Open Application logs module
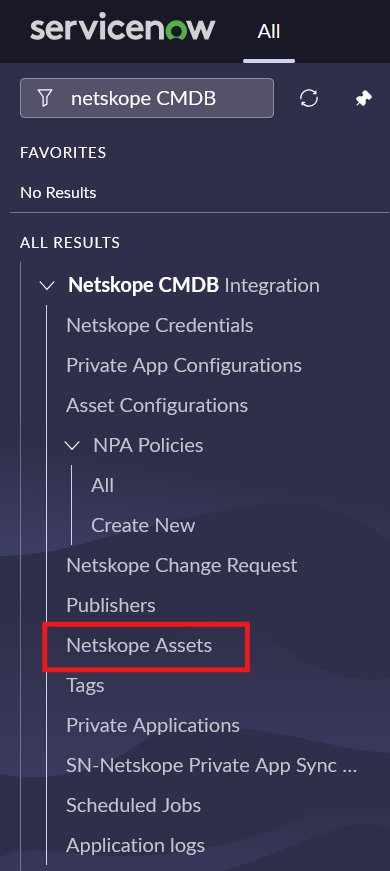The height and width of the screenshot is (871, 390). (x=136, y=845)
